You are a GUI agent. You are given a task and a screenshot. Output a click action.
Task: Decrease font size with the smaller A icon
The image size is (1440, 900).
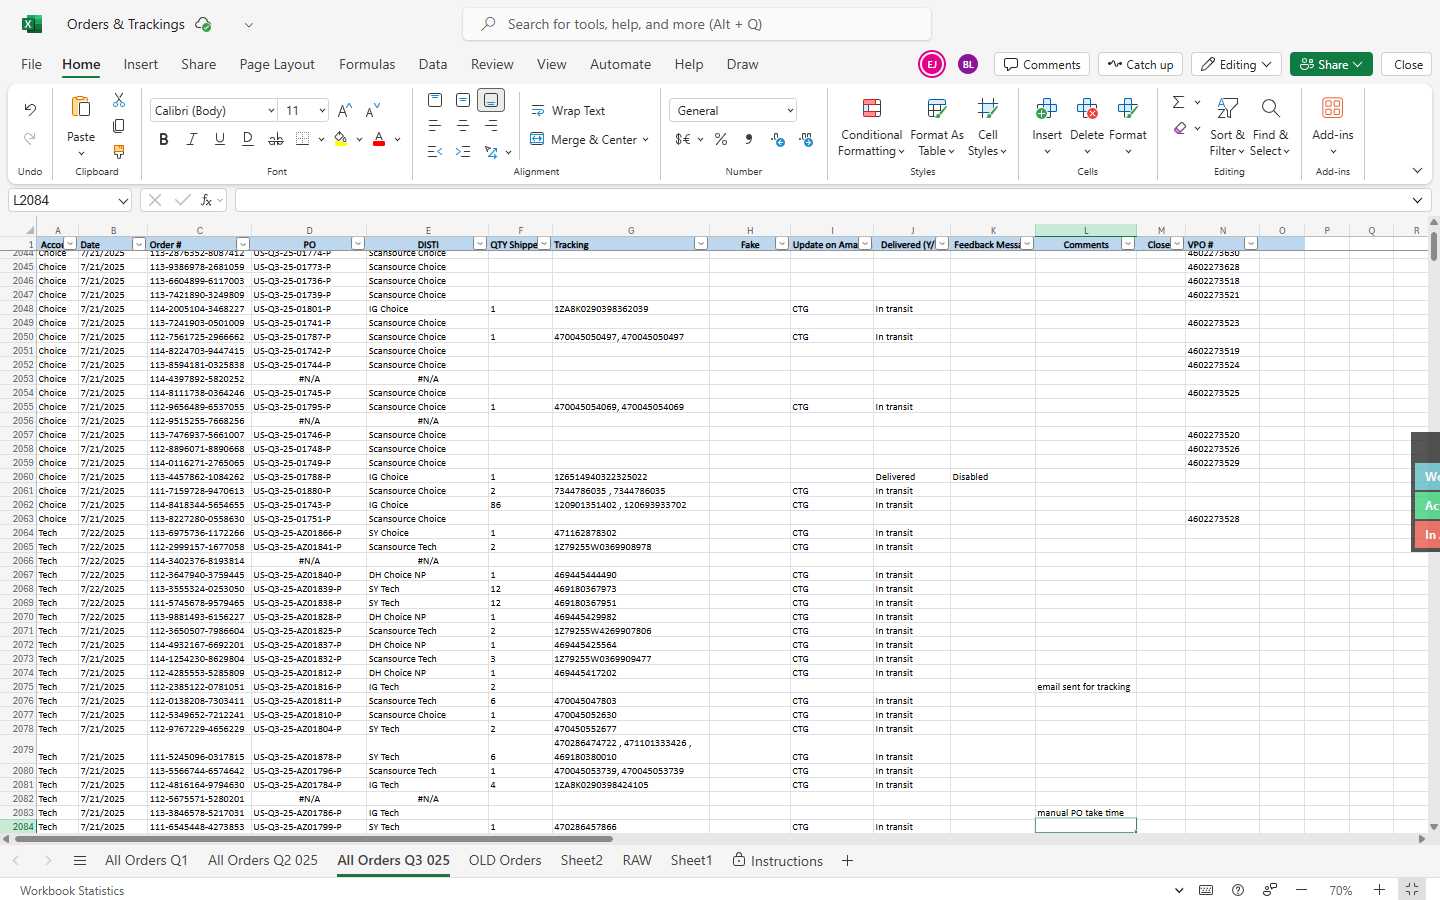(x=373, y=110)
